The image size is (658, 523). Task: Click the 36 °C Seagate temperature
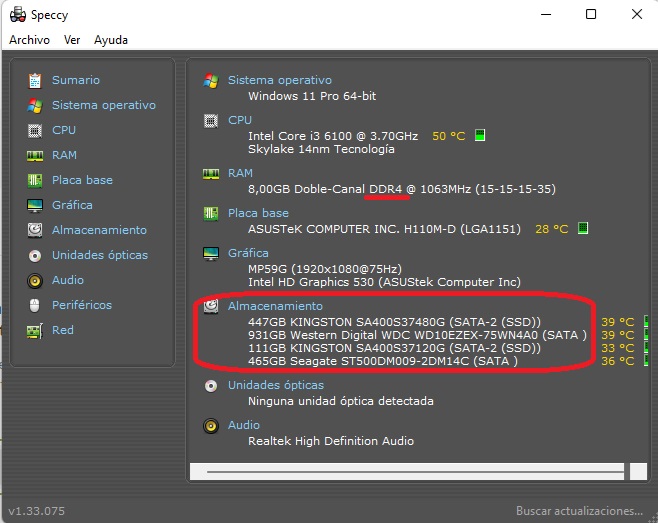[618, 361]
